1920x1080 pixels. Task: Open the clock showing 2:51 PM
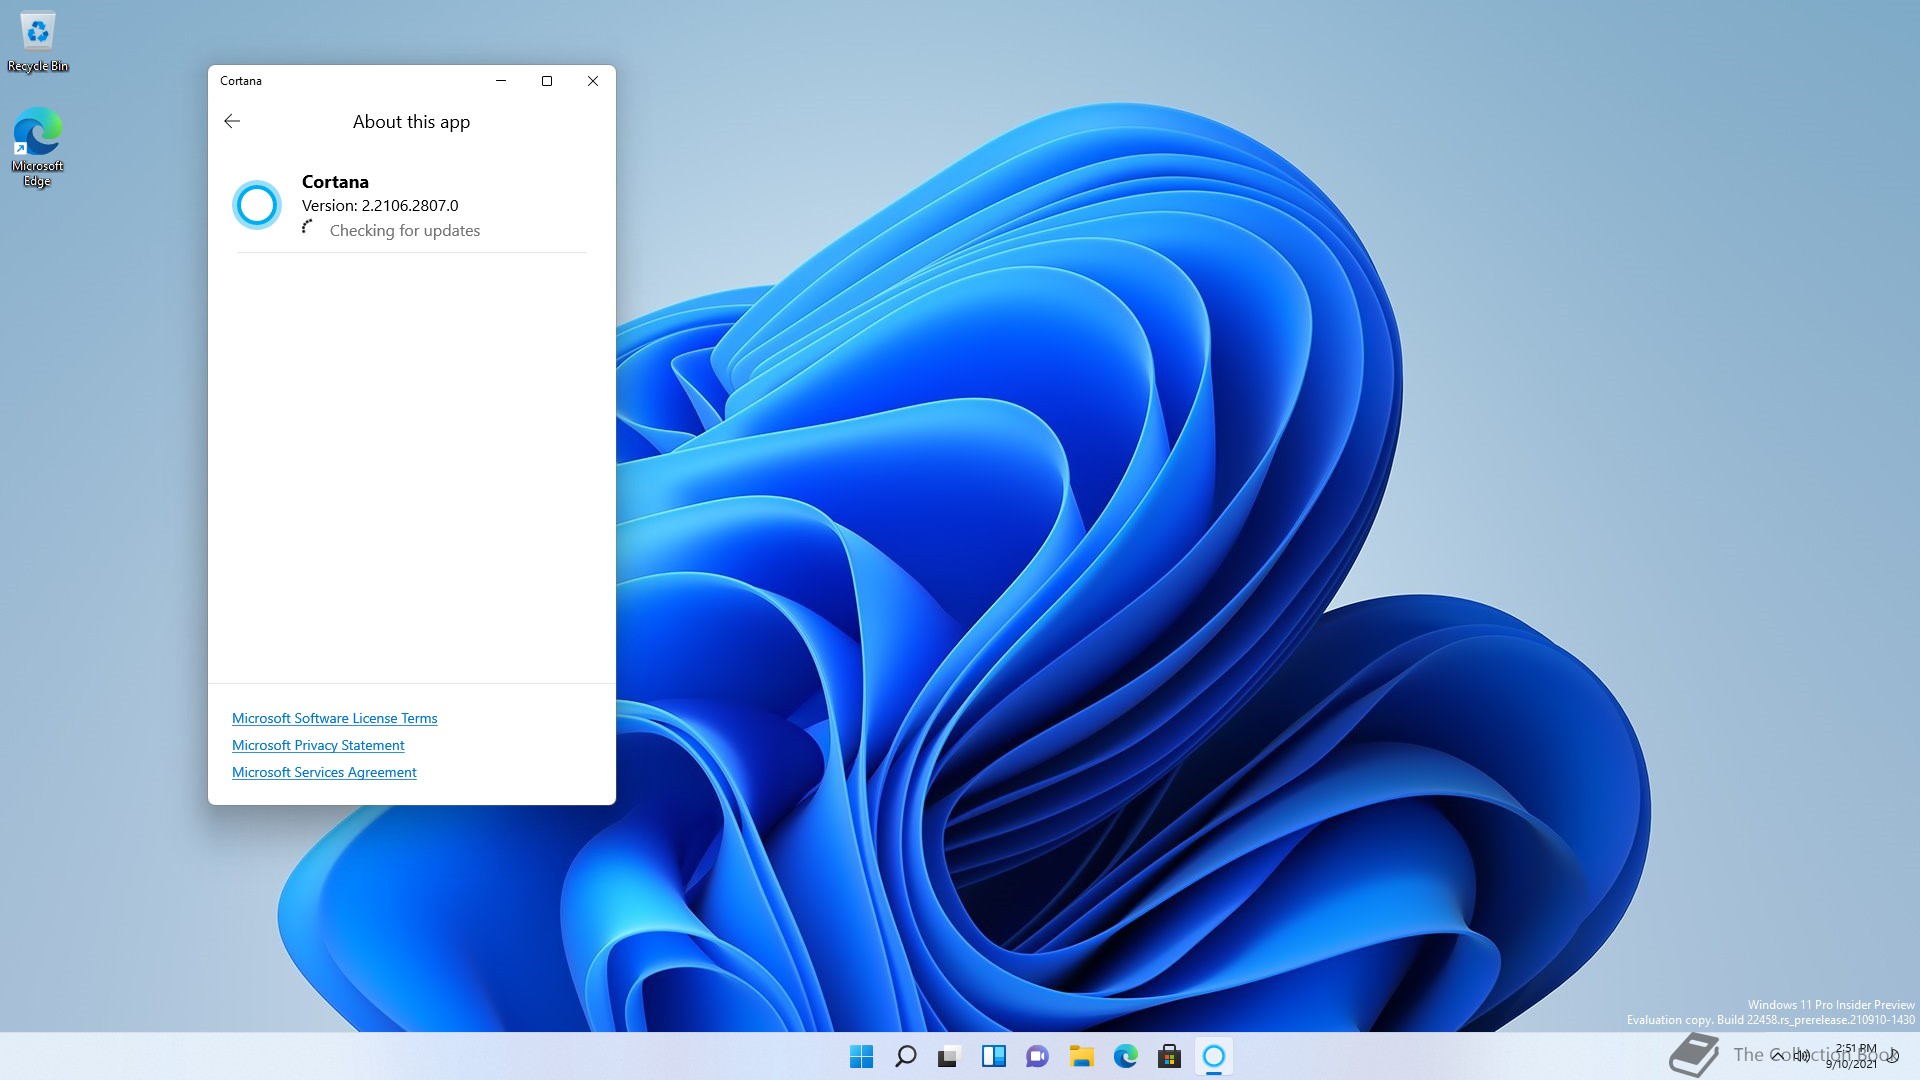[1853, 1056]
